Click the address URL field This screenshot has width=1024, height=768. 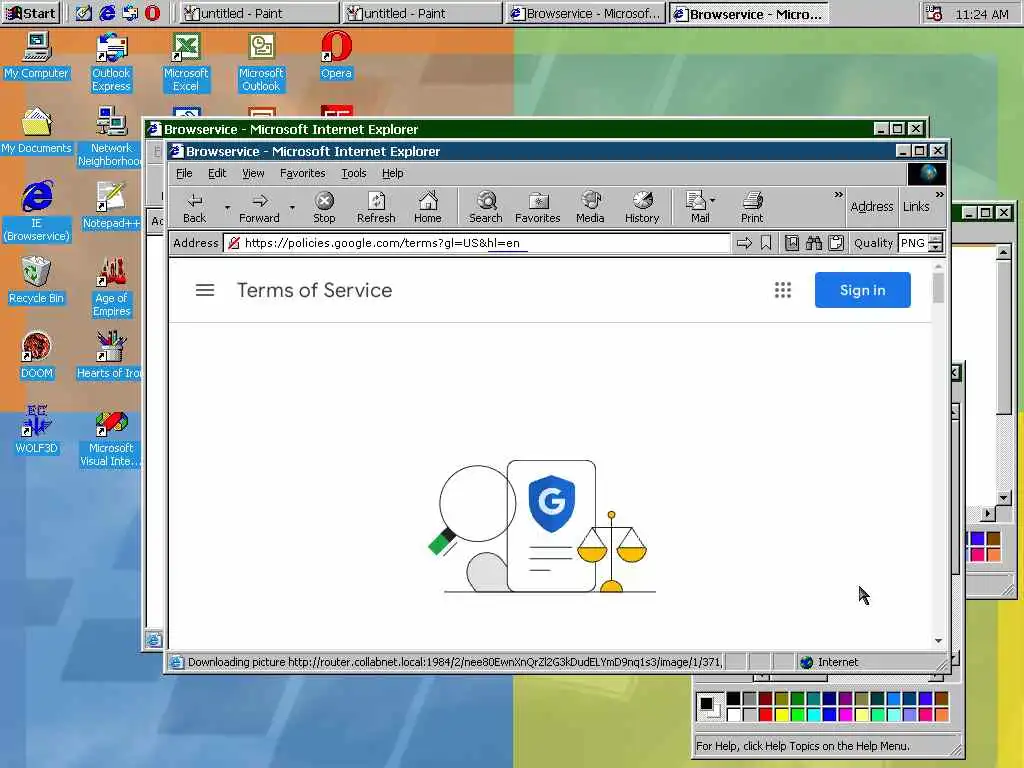(477, 243)
